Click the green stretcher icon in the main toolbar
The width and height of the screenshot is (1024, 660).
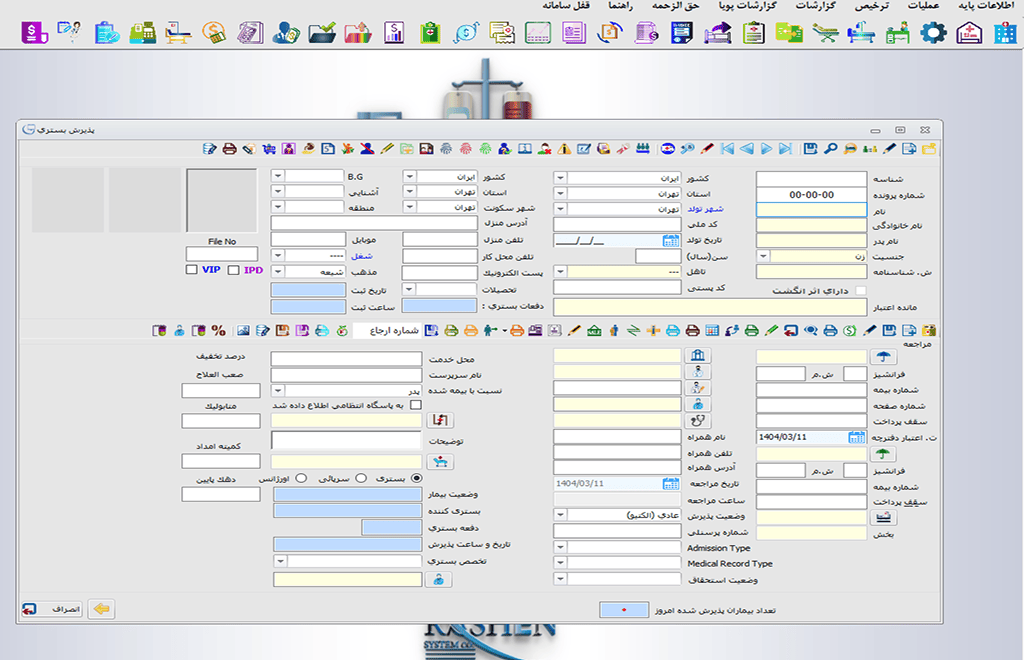[825, 32]
